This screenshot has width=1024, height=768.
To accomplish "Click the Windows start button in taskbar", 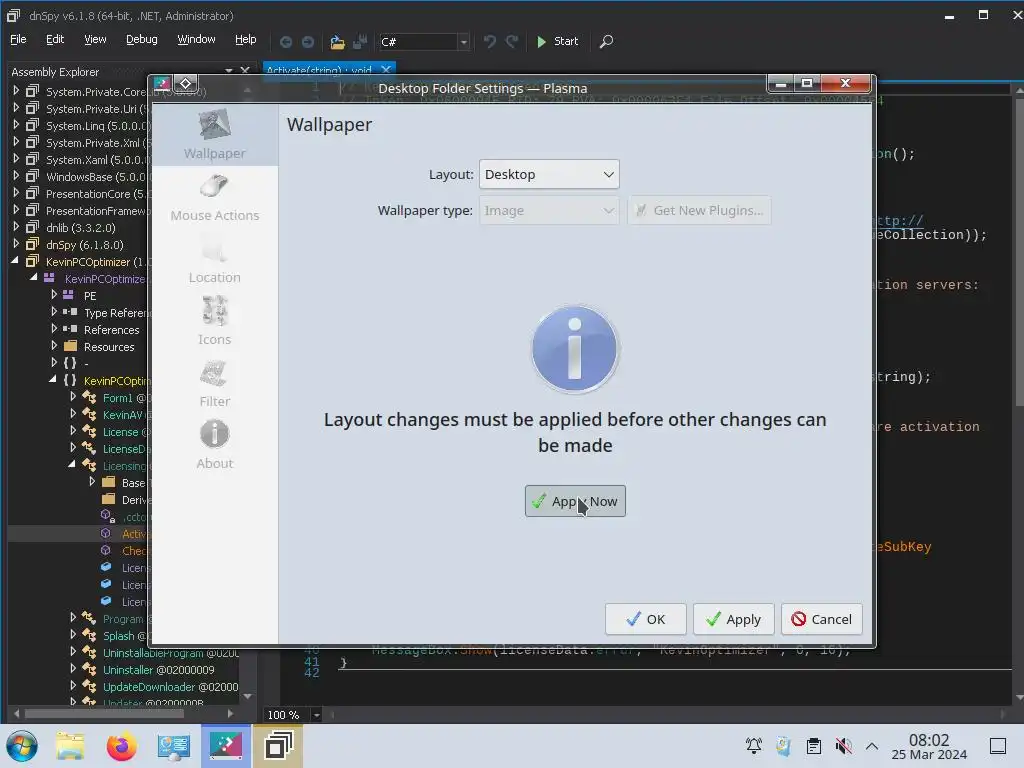I will click(22, 746).
